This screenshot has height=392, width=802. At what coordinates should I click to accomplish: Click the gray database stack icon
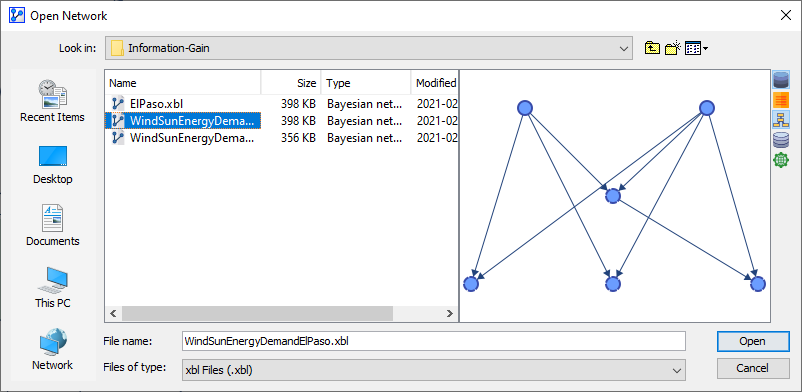(x=781, y=140)
